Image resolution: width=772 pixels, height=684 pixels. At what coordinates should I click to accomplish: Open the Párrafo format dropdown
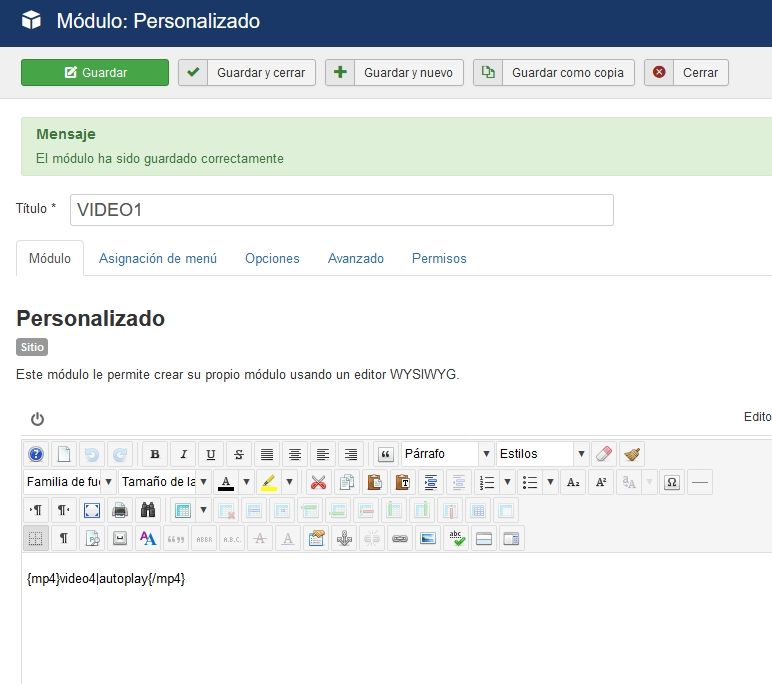(448, 454)
